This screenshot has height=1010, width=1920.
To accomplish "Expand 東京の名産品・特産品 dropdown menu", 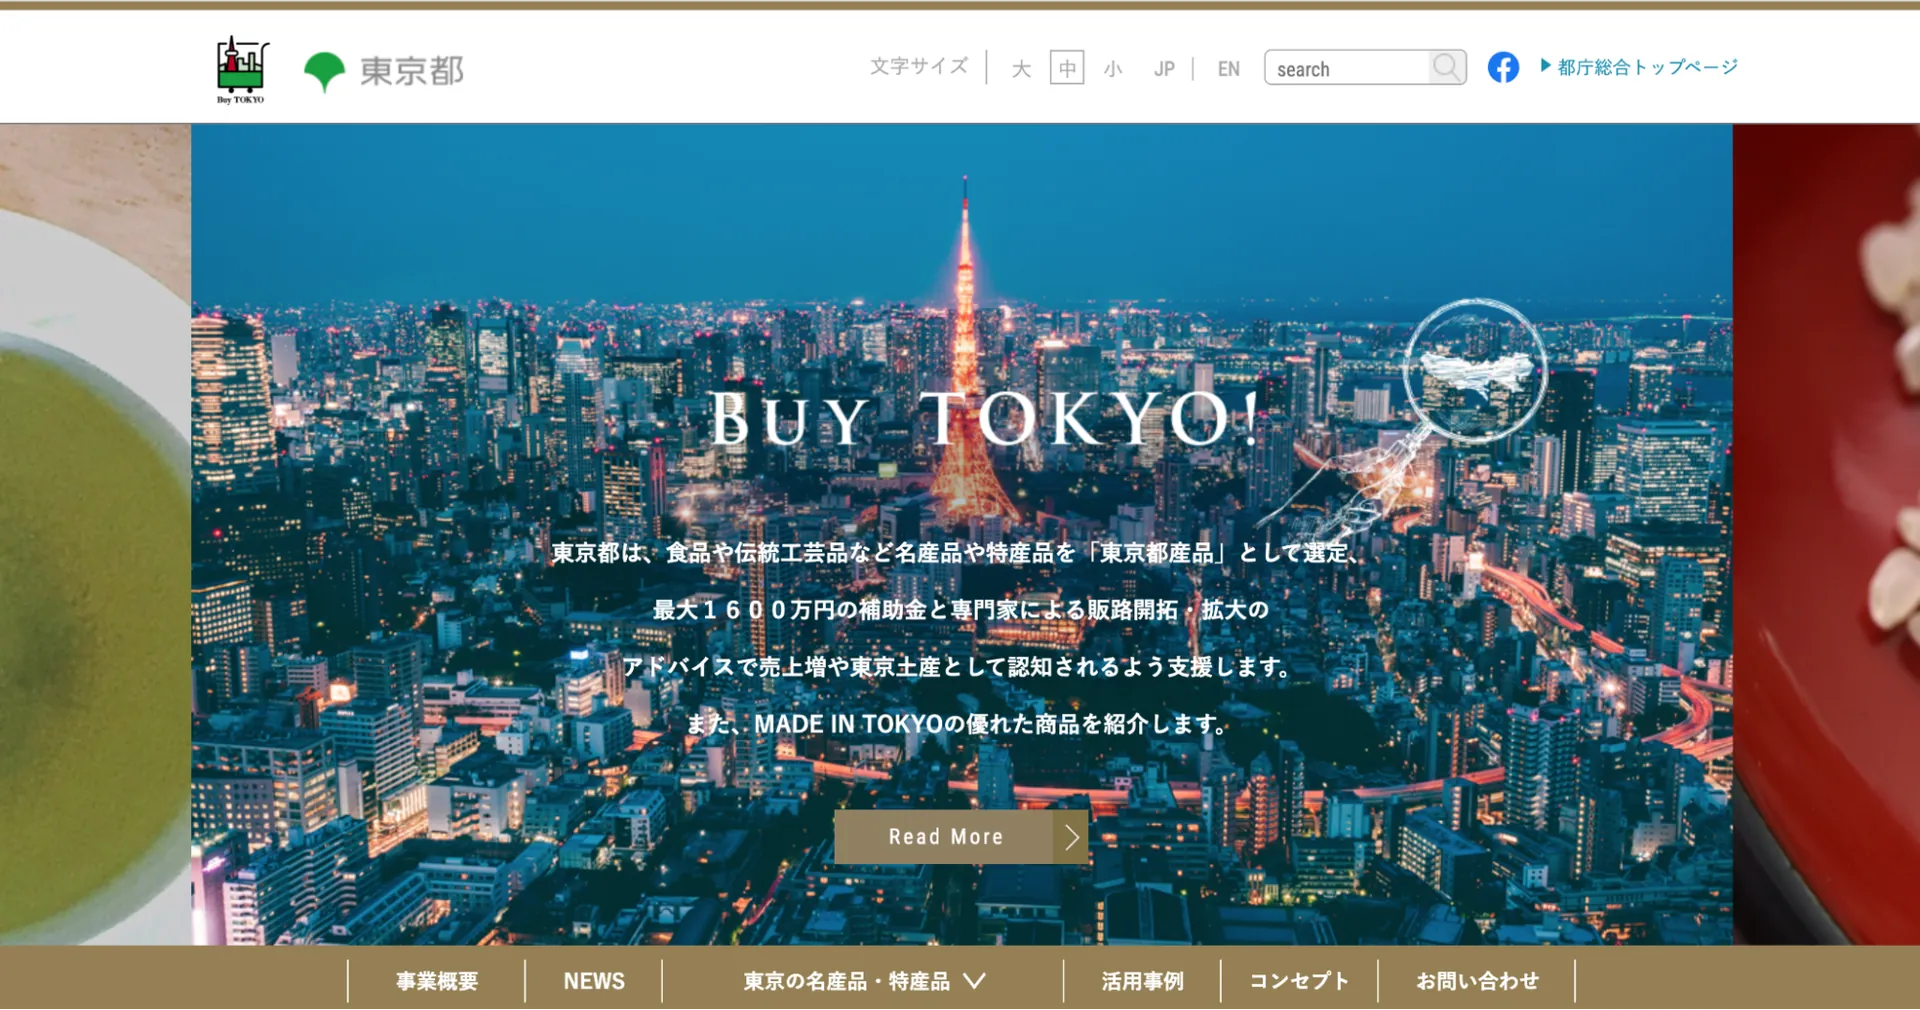I will (x=863, y=981).
